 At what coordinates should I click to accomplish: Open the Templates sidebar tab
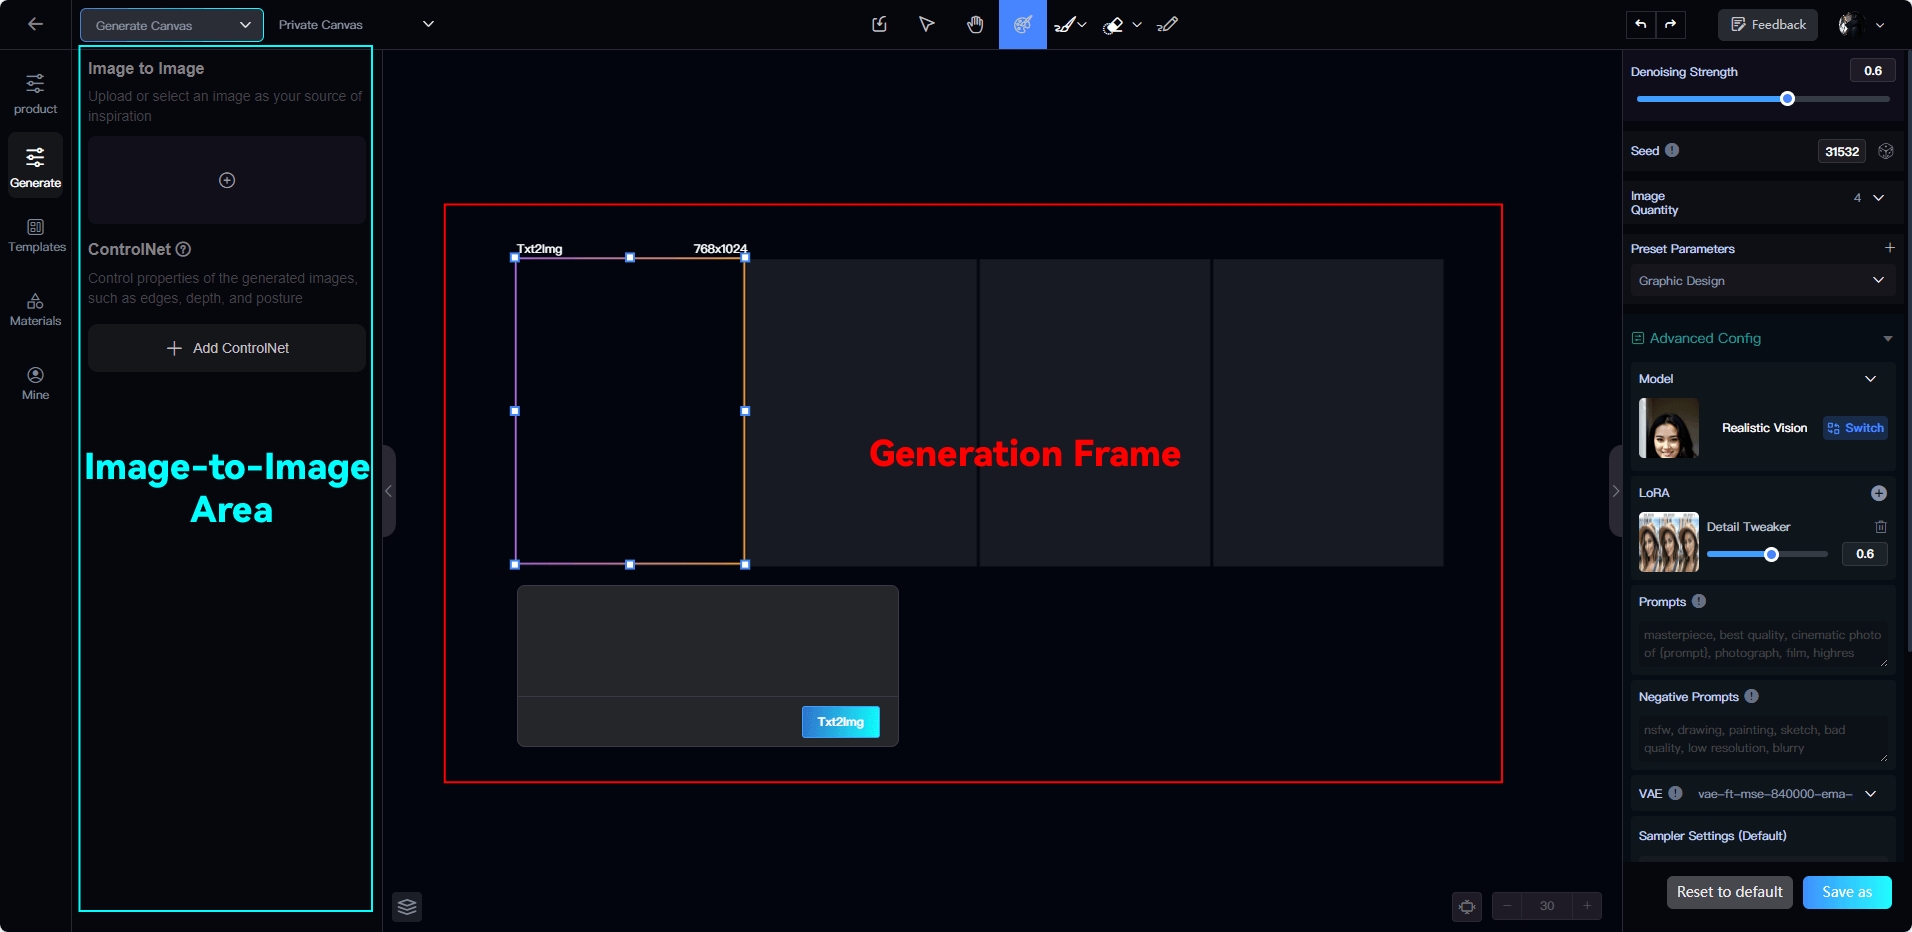pyautogui.click(x=36, y=236)
